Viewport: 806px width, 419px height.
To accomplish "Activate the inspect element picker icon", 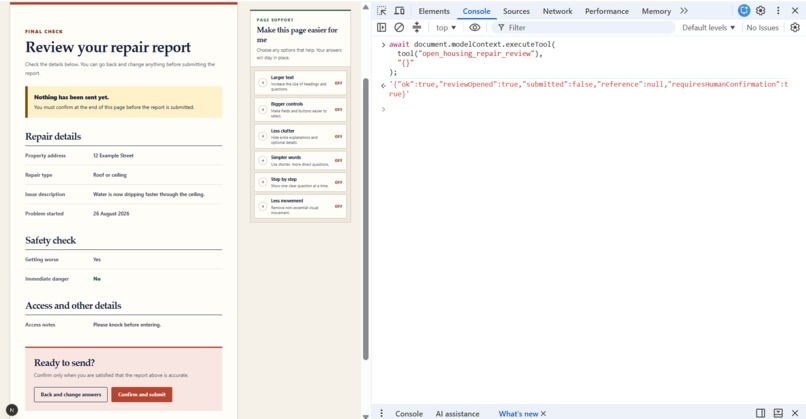I will [381, 11].
